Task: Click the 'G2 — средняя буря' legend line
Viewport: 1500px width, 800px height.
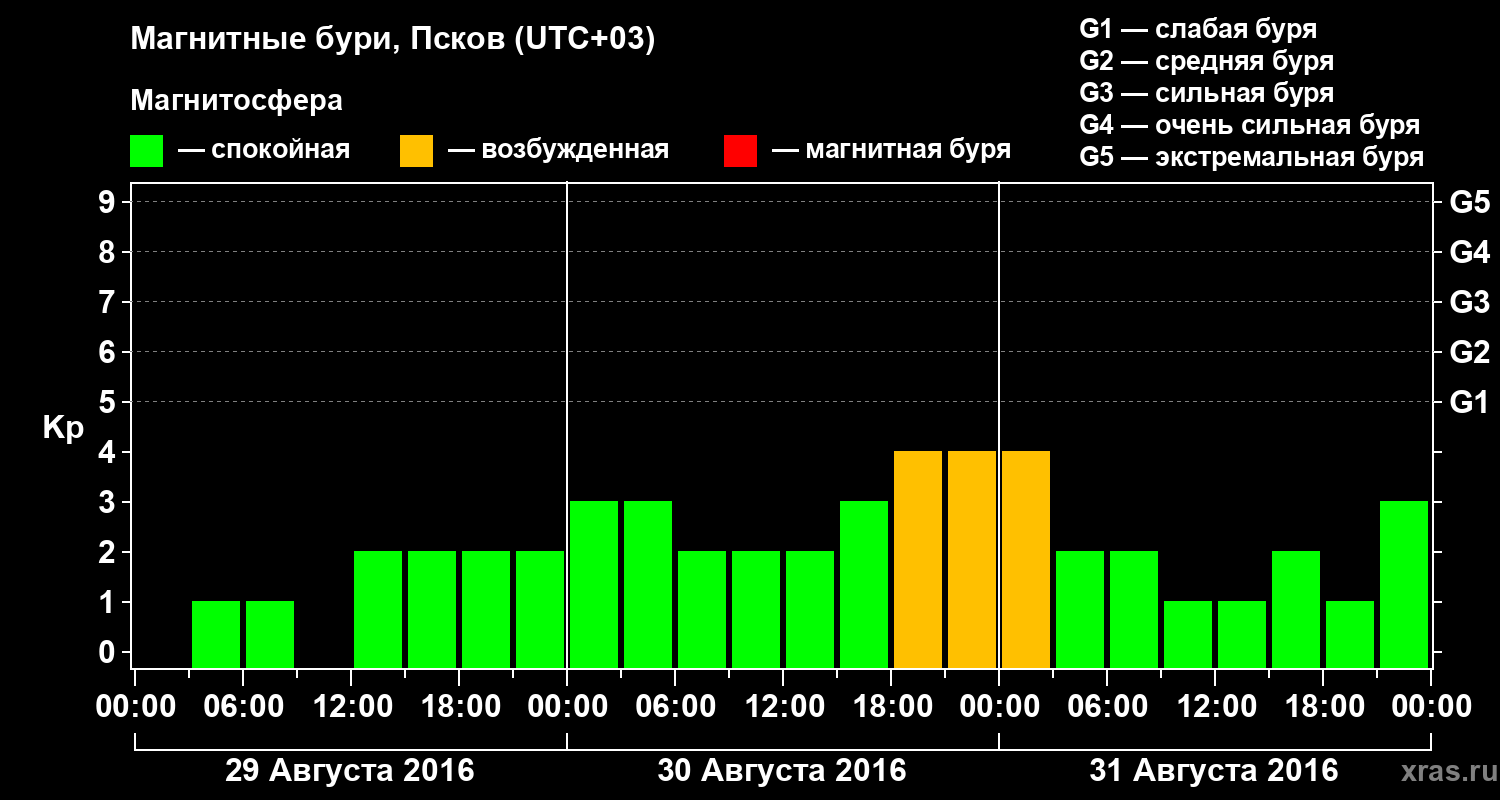Action: 1207,61
